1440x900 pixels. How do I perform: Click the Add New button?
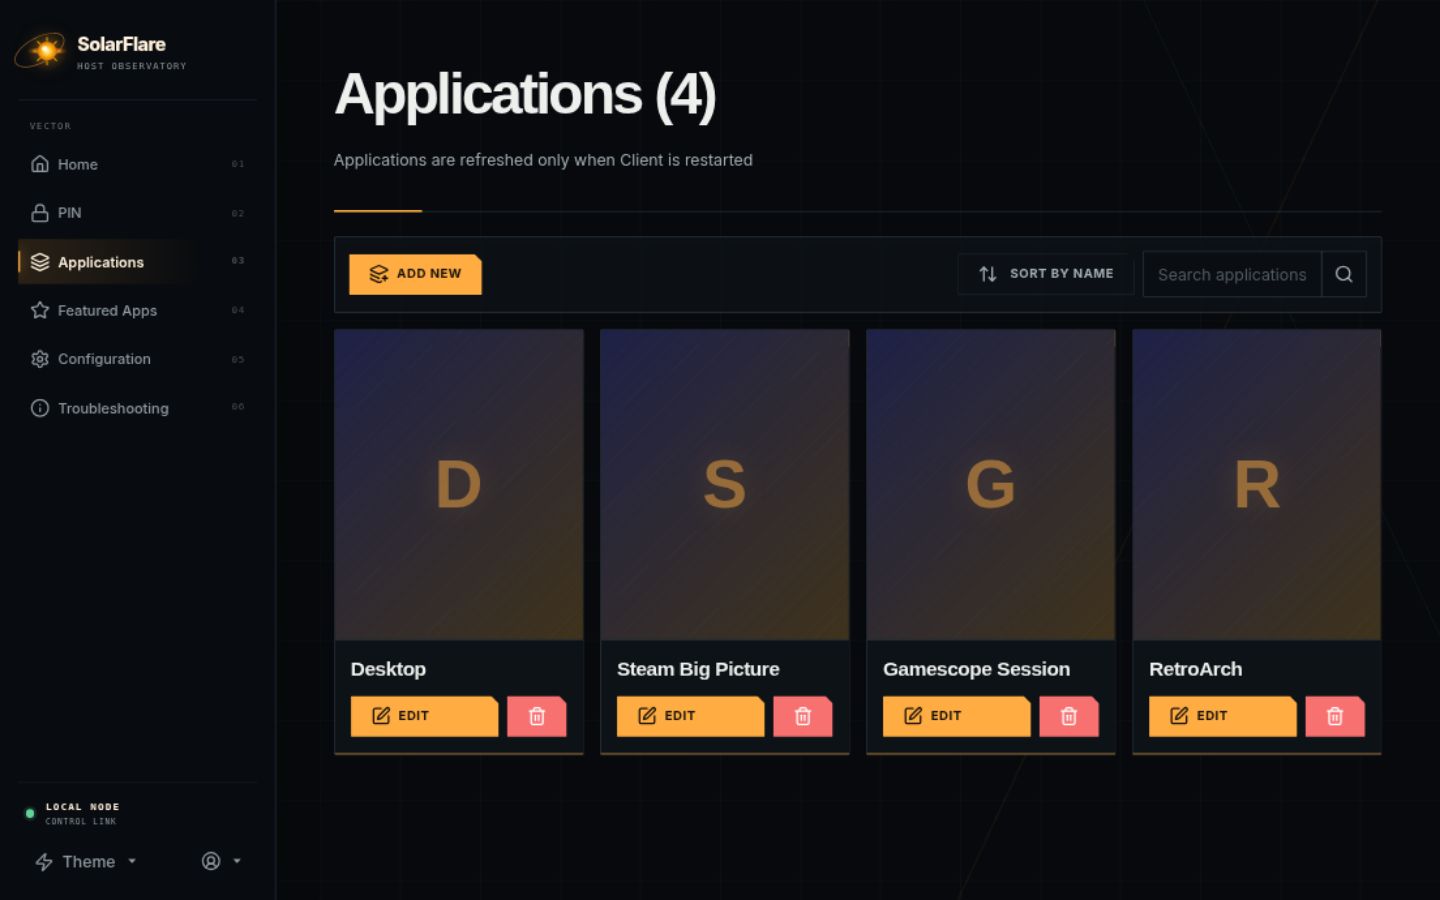point(415,274)
